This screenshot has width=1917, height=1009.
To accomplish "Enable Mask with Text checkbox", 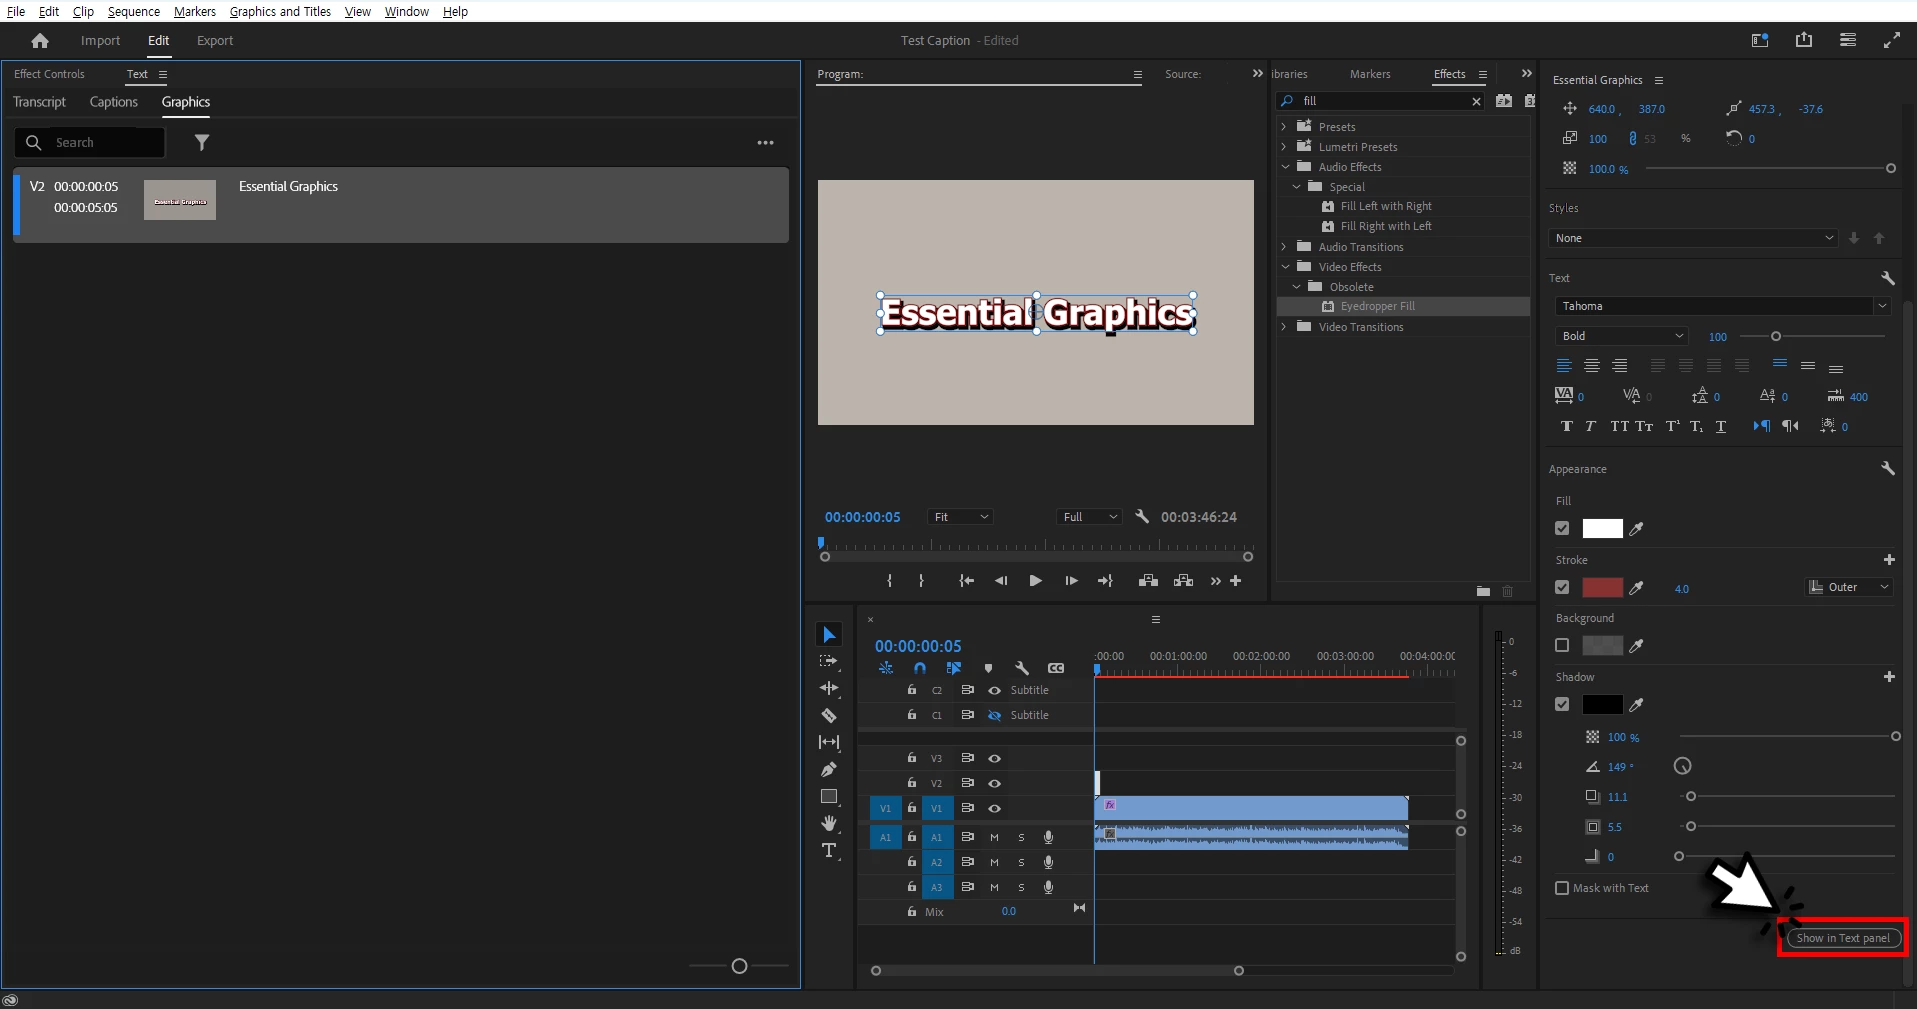I will [1562, 888].
